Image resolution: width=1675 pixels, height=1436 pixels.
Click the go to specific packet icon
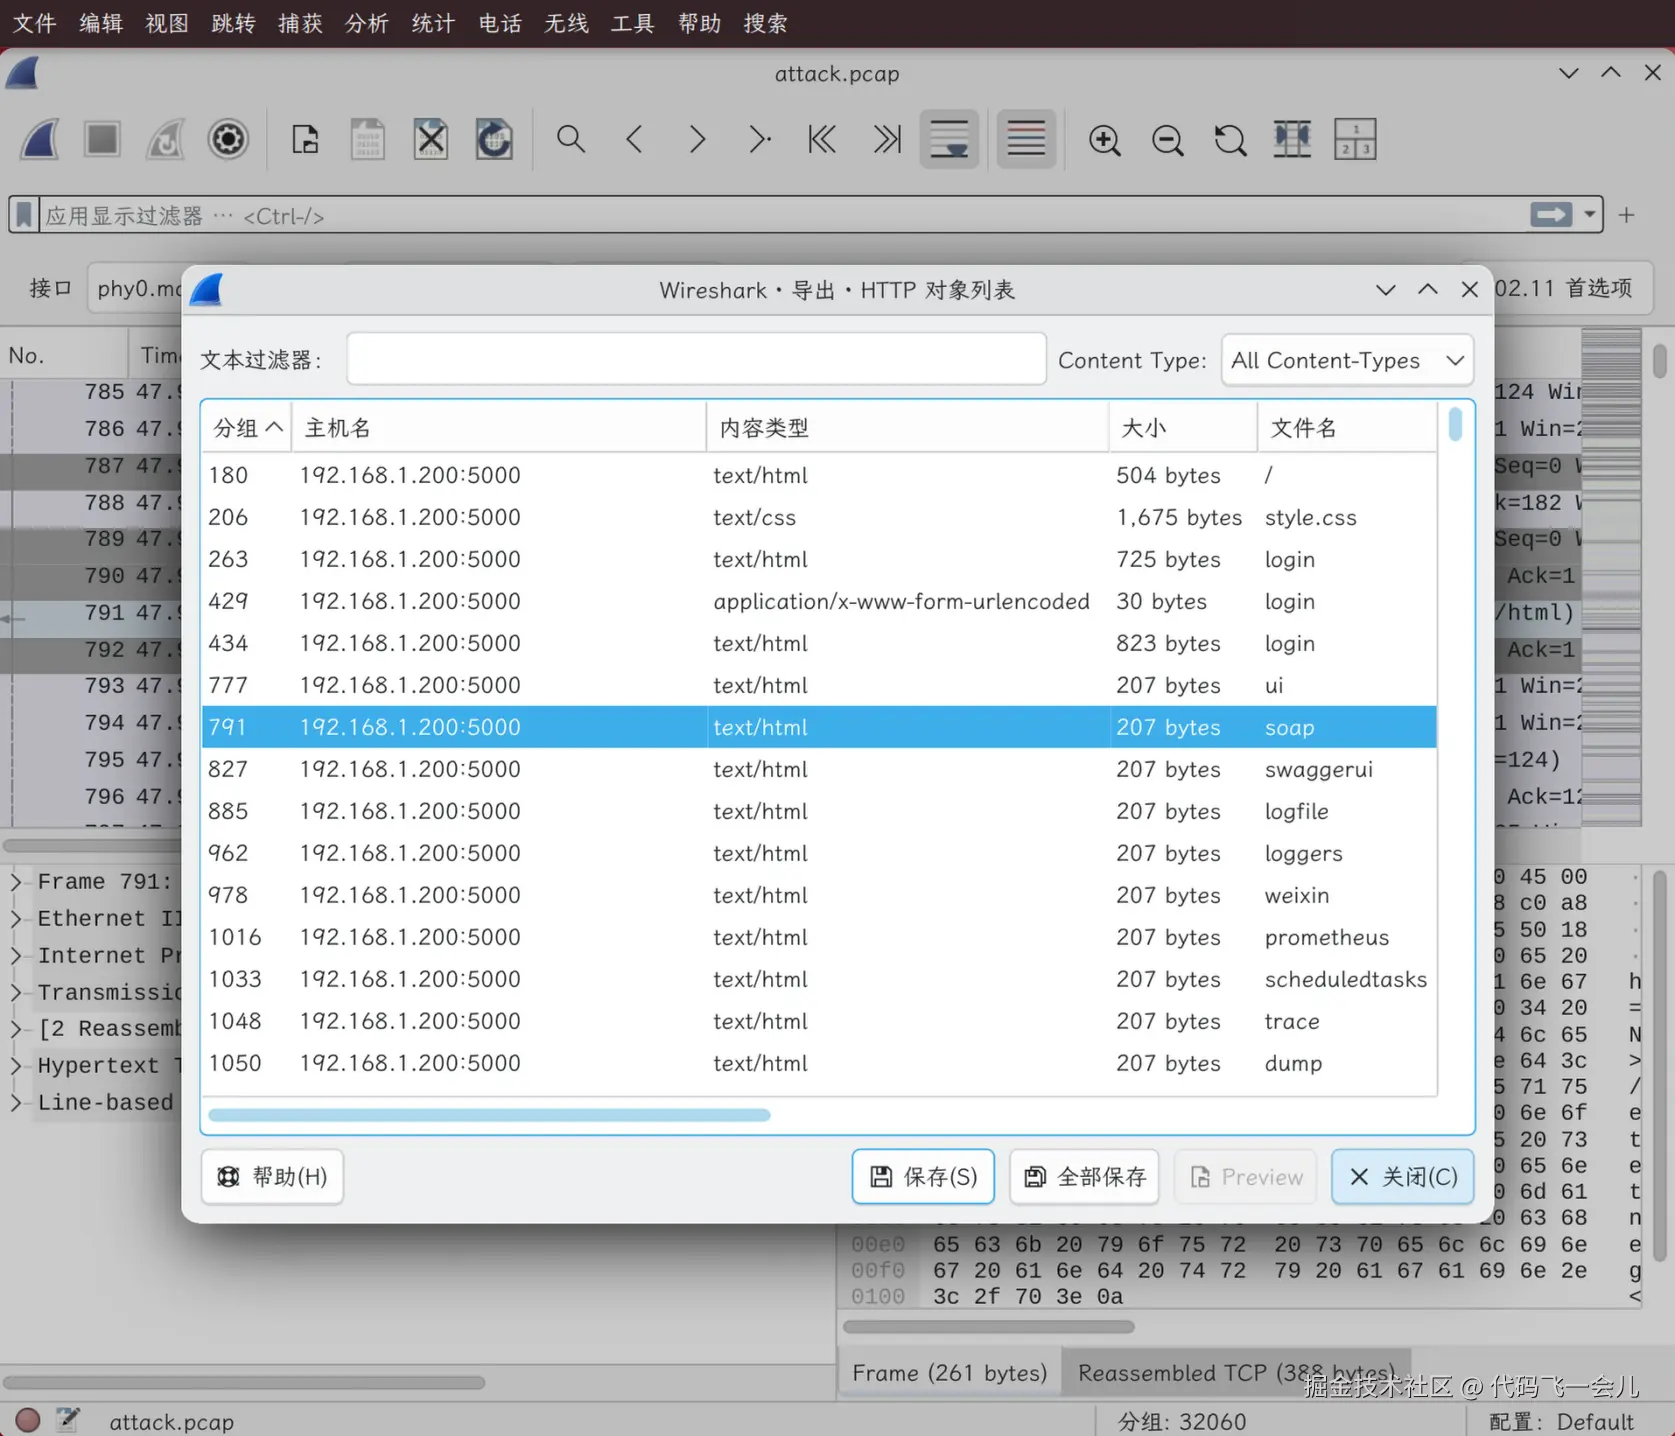coord(760,139)
